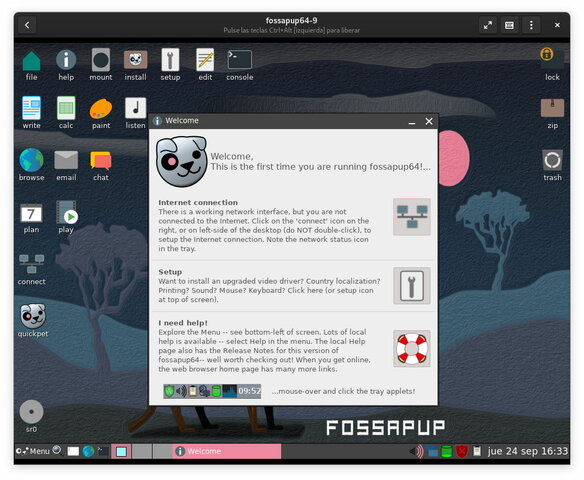
Task: Open the three-dot viewer menu
Action: click(531, 25)
